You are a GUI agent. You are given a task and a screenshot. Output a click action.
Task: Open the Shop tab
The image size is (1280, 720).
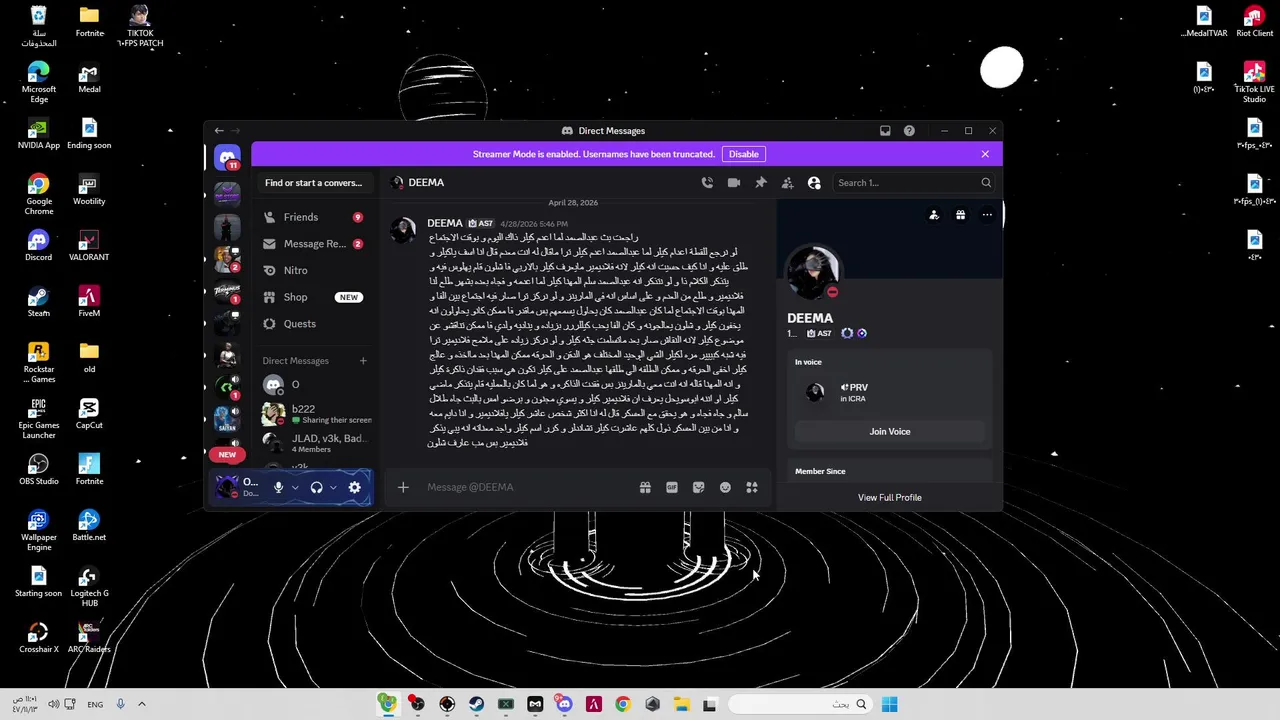314,297
